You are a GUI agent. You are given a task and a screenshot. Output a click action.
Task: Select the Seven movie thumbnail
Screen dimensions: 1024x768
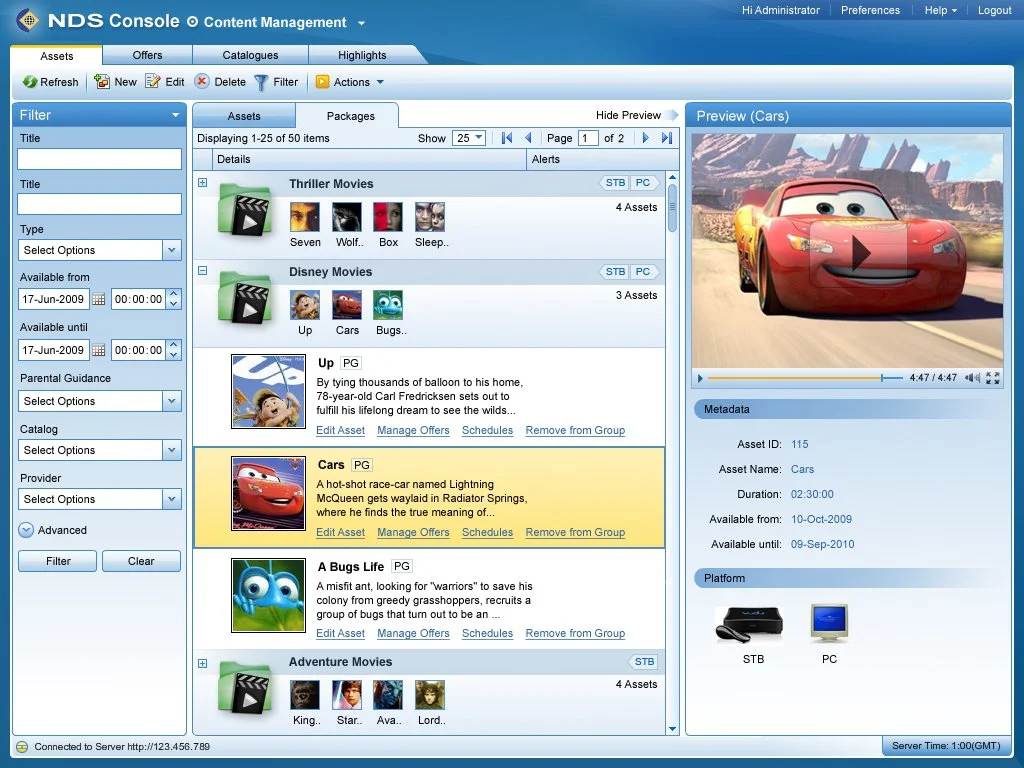point(305,217)
